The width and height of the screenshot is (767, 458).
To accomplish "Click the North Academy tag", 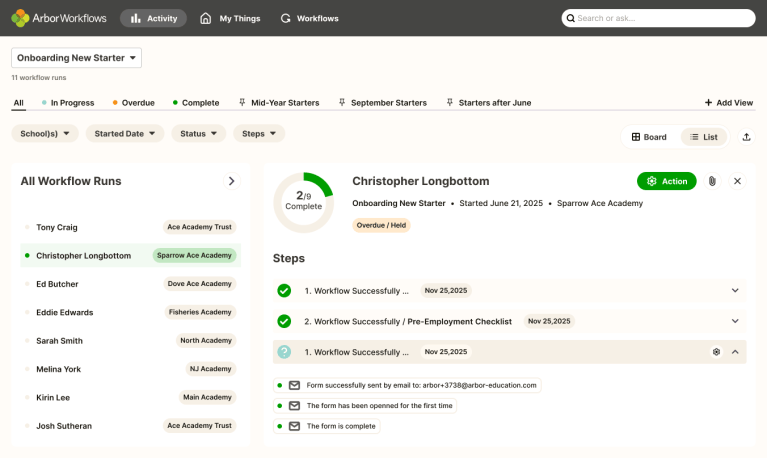I will [x=206, y=341].
